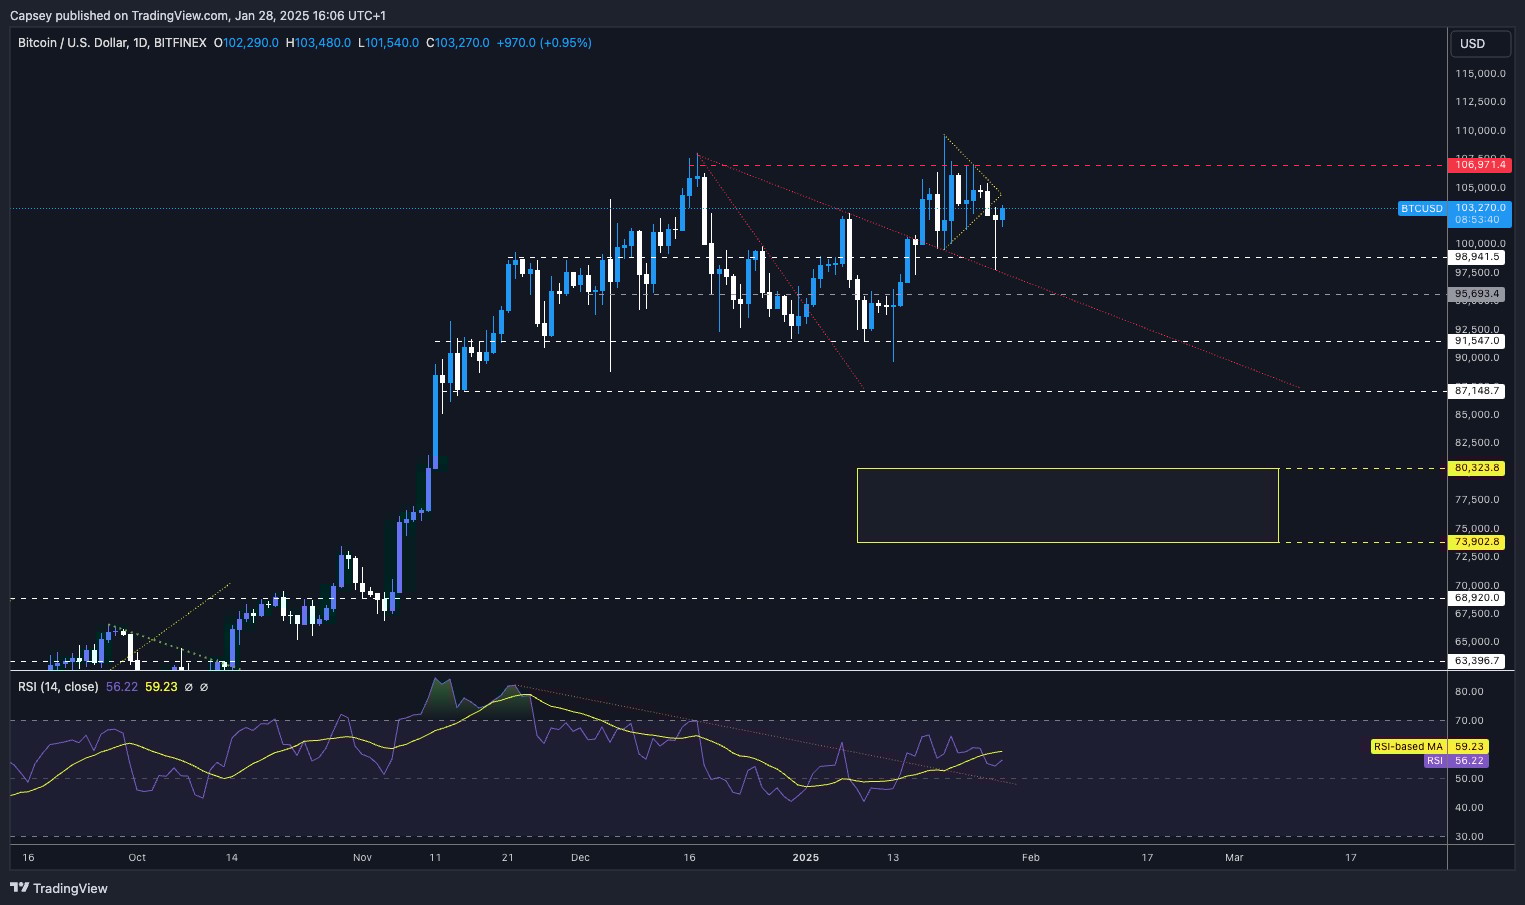Click the RSI 56.22 value label
1525x905 pixels.
click(1457, 761)
